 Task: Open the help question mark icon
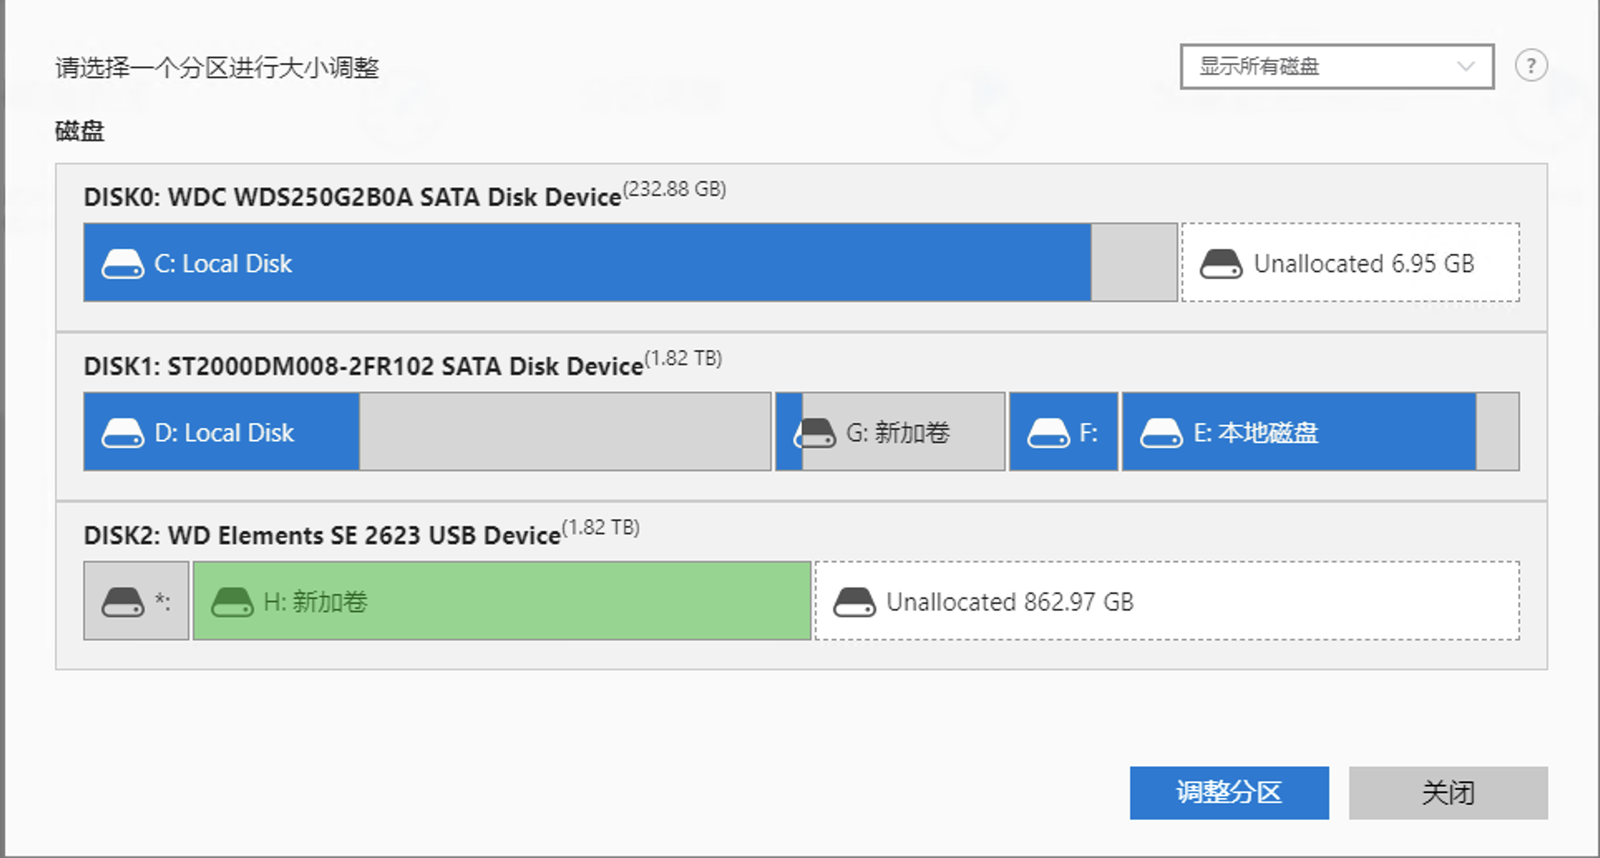[x=1531, y=66]
